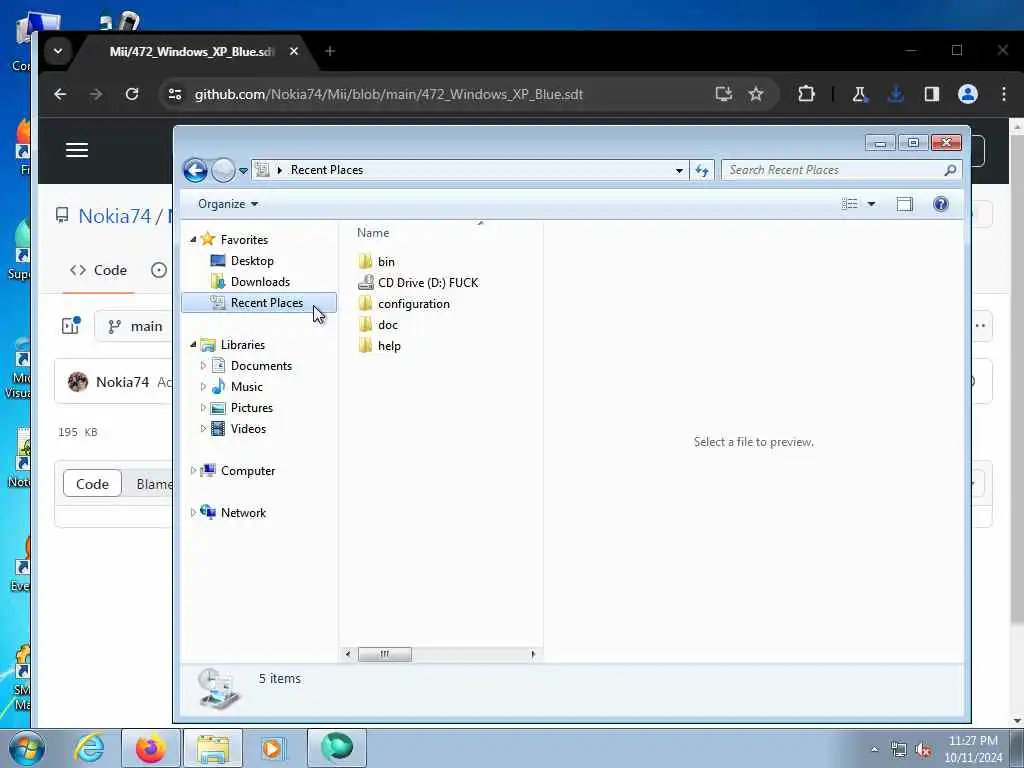The width and height of the screenshot is (1024, 768).
Task: Select CD Drive (D:) item
Action: pyautogui.click(x=428, y=282)
